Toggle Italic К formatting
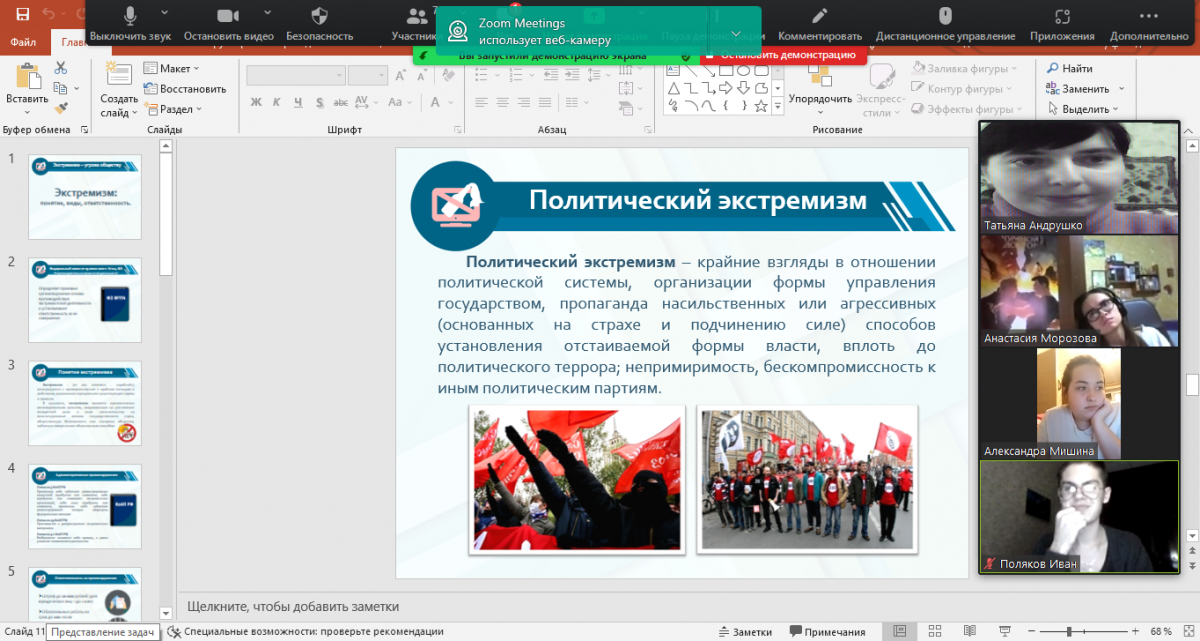The height and width of the screenshot is (641, 1200). [x=276, y=102]
